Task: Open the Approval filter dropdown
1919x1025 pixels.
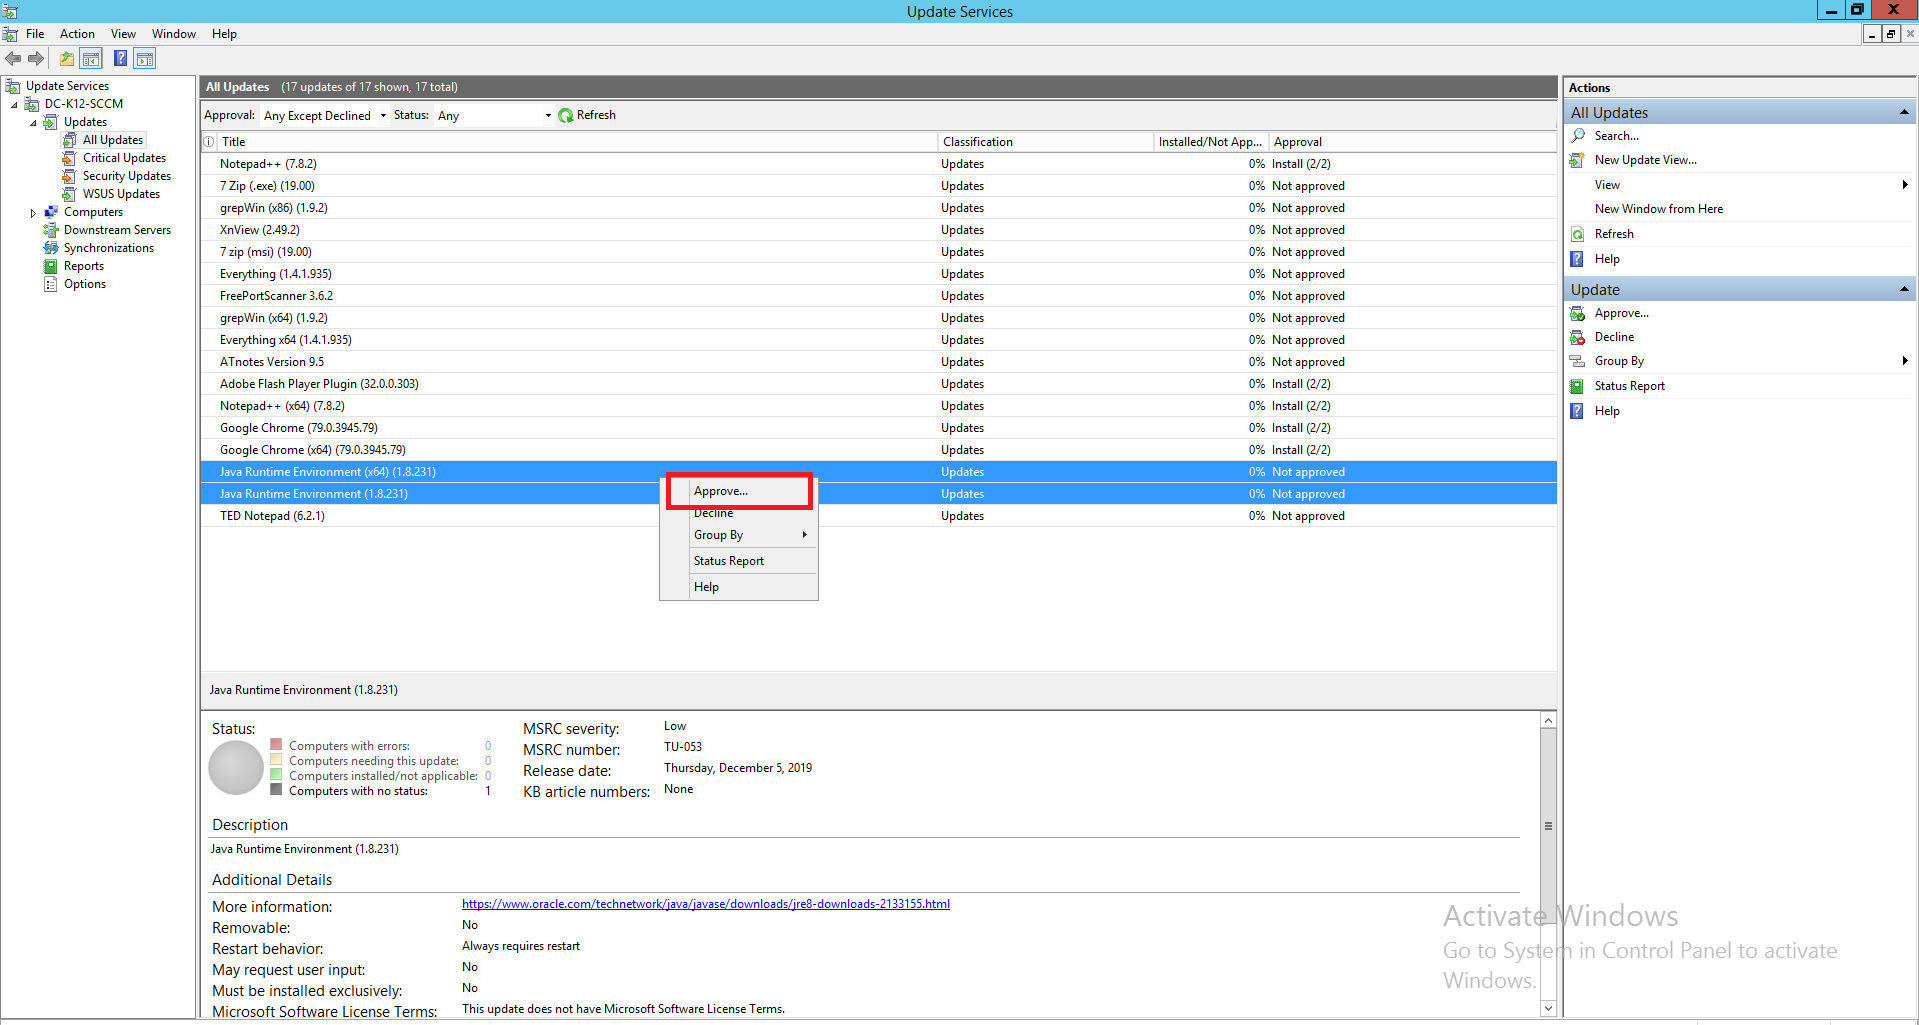Action: [x=385, y=115]
